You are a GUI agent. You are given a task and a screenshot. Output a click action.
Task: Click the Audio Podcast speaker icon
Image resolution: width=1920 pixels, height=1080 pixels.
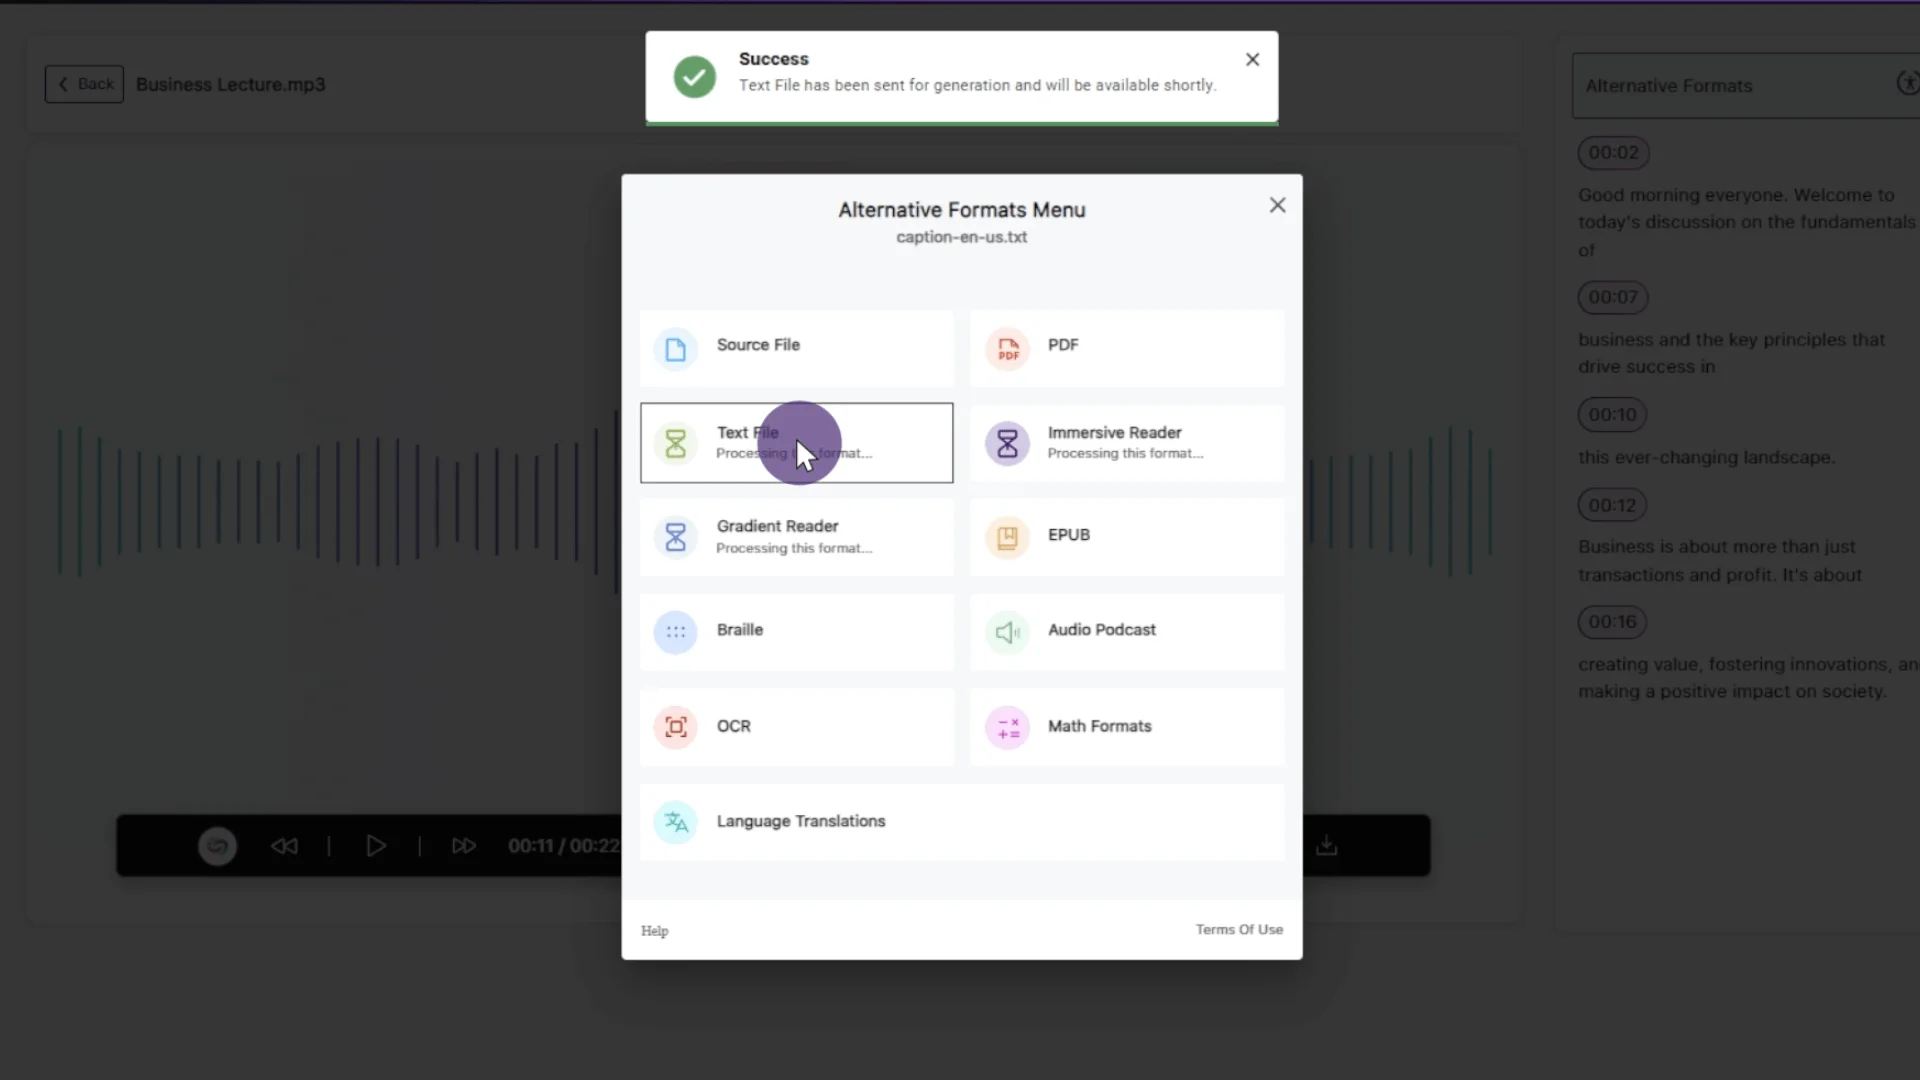(1007, 632)
